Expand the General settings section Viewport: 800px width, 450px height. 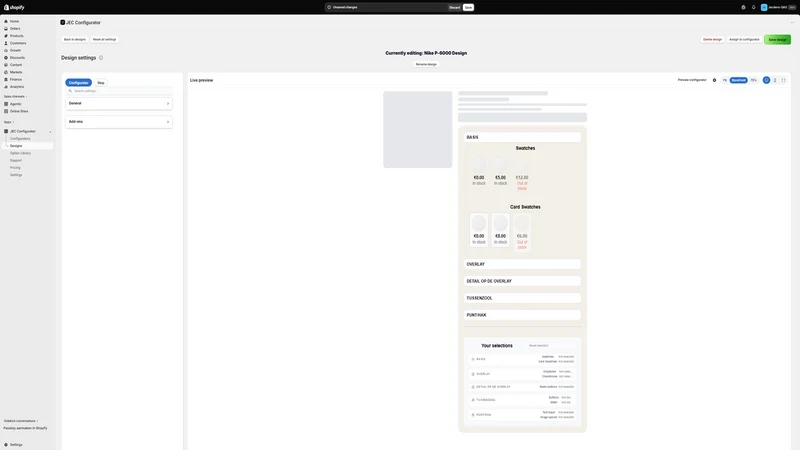point(119,103)
